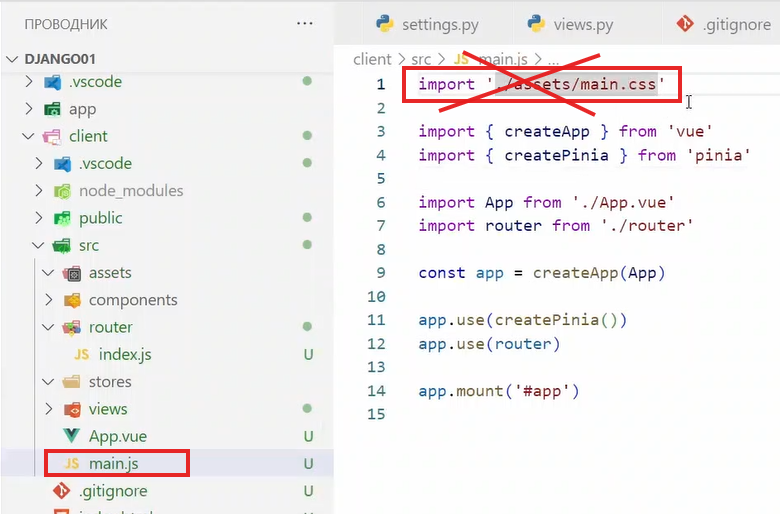
Task: Click the src breadcrumb segment
Action: (x=420, y=60)
